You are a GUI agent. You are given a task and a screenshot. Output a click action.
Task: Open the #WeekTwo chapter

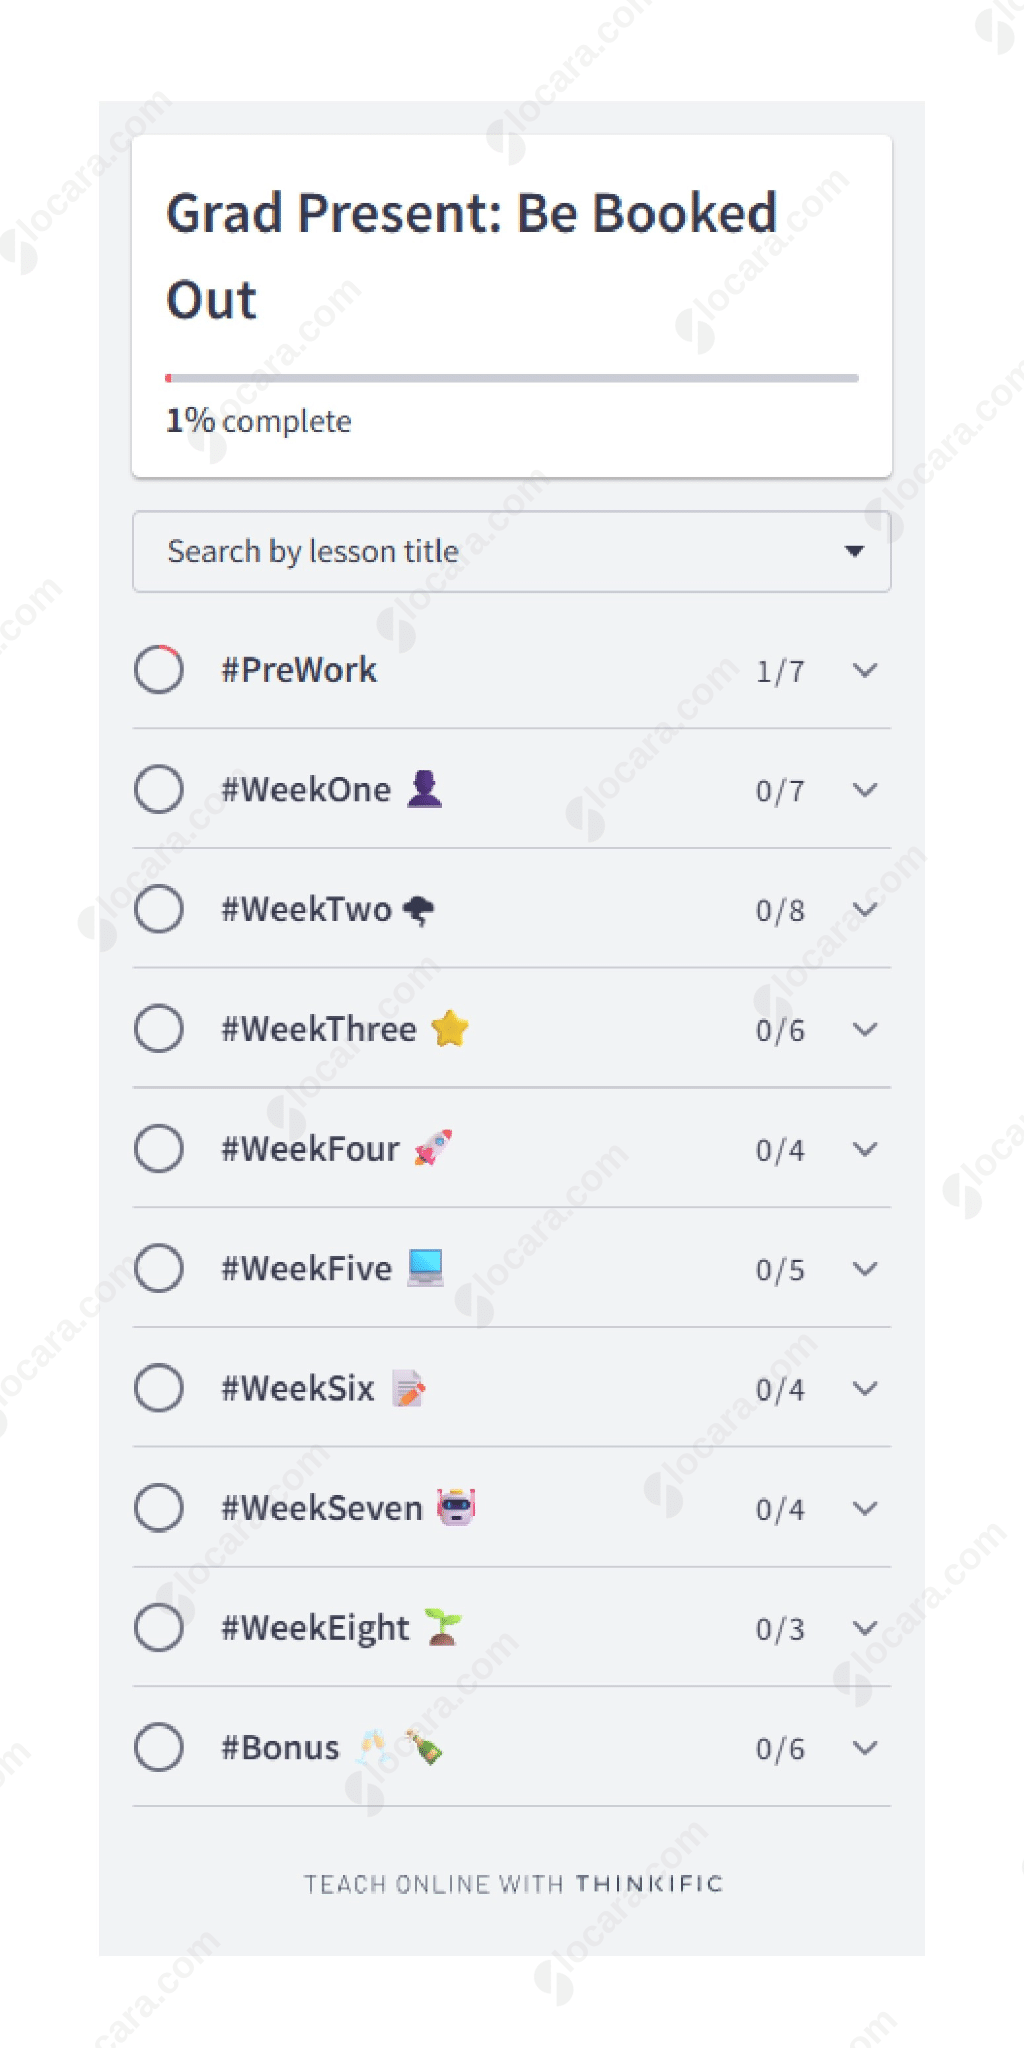pos(306,909)
